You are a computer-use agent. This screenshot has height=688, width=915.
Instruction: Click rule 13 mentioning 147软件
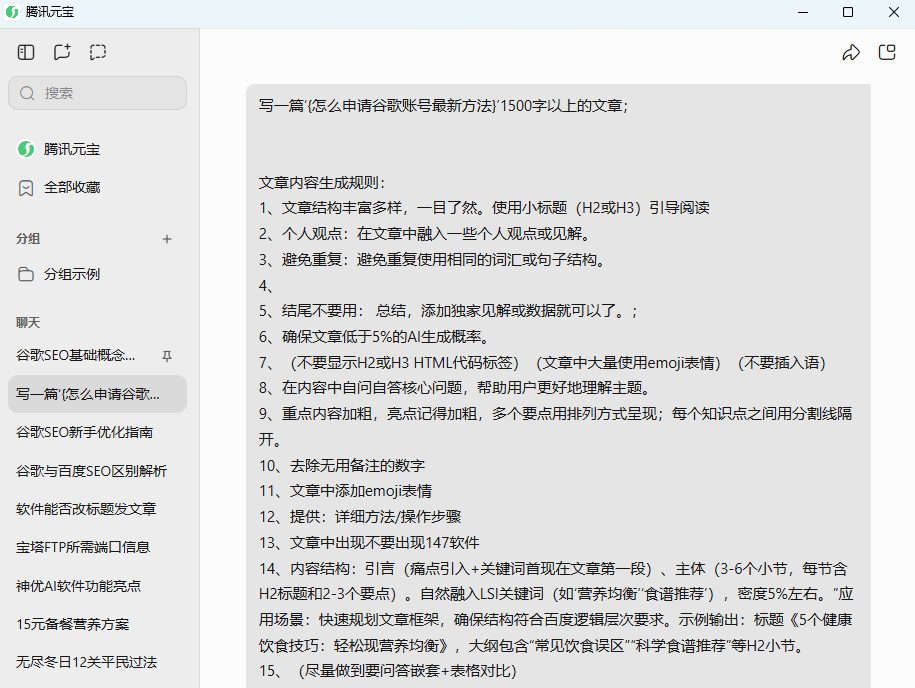click(369, 543)
